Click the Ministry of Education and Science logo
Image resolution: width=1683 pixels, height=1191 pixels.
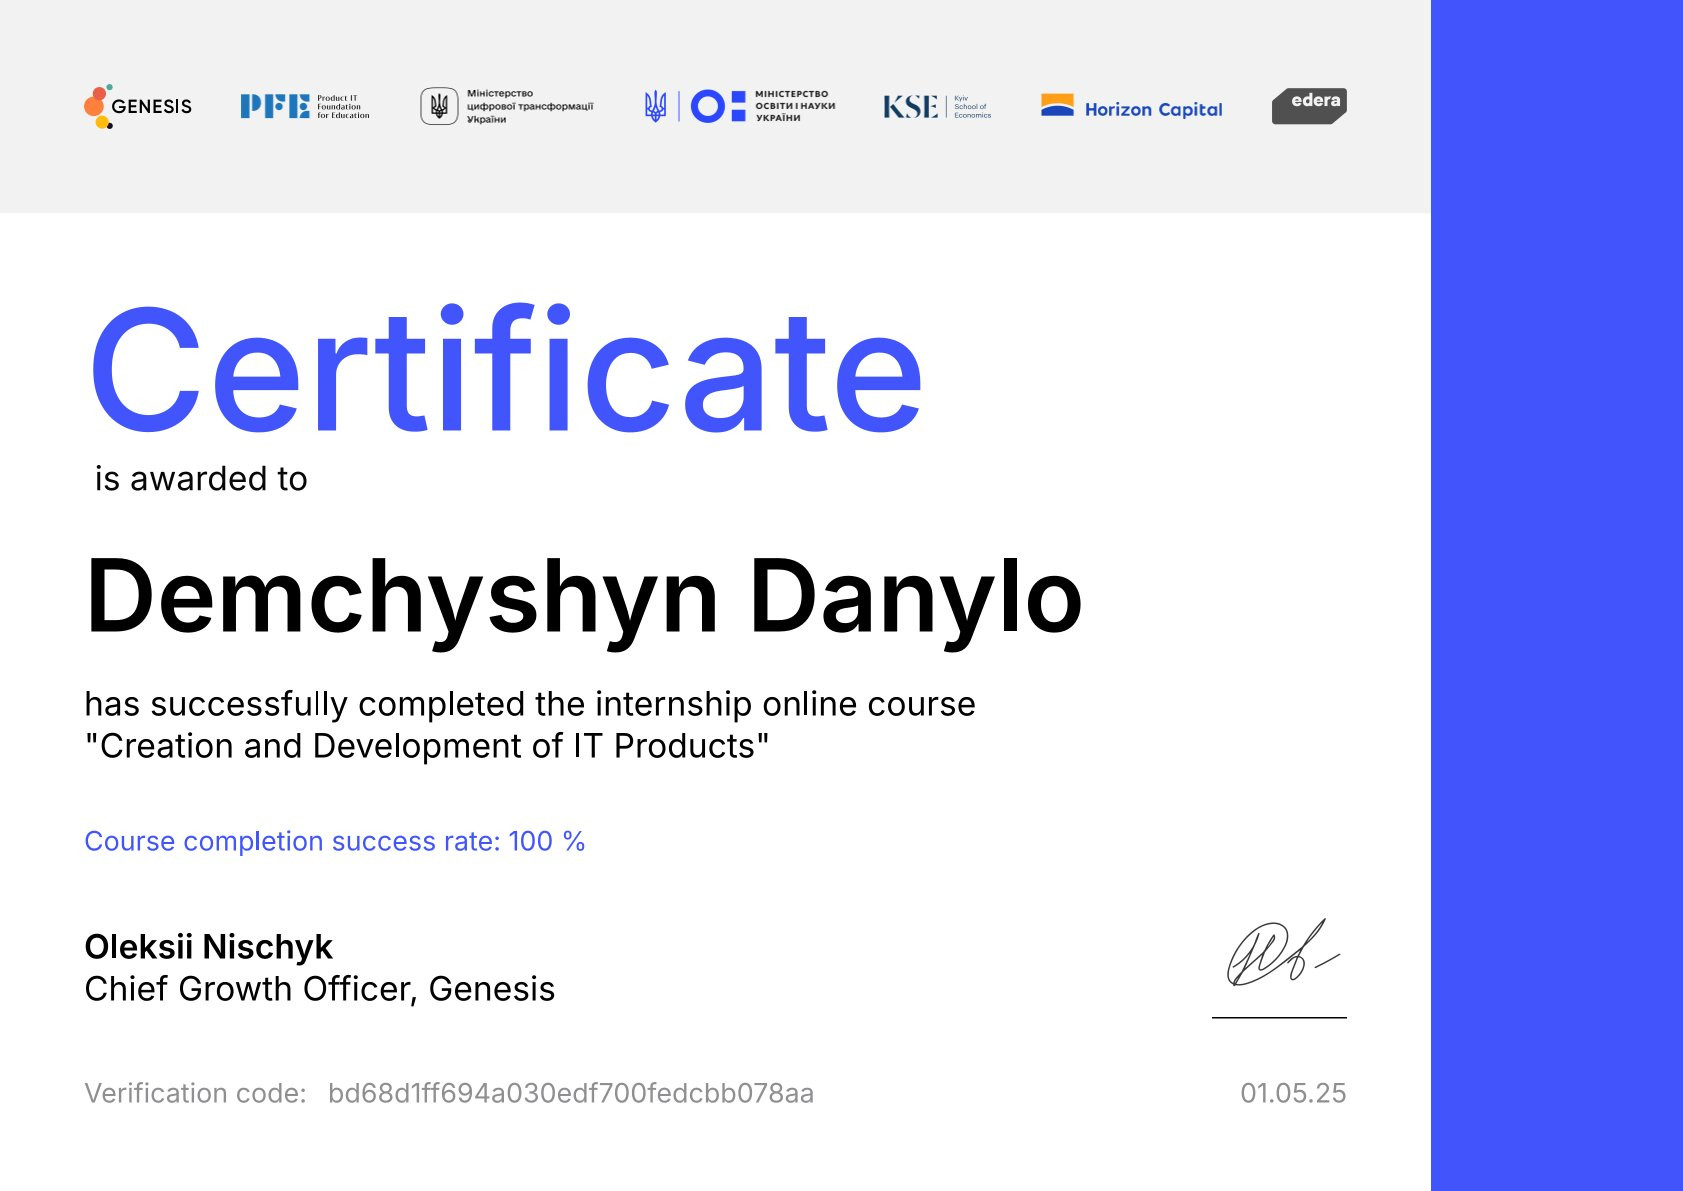coord(740,106)
